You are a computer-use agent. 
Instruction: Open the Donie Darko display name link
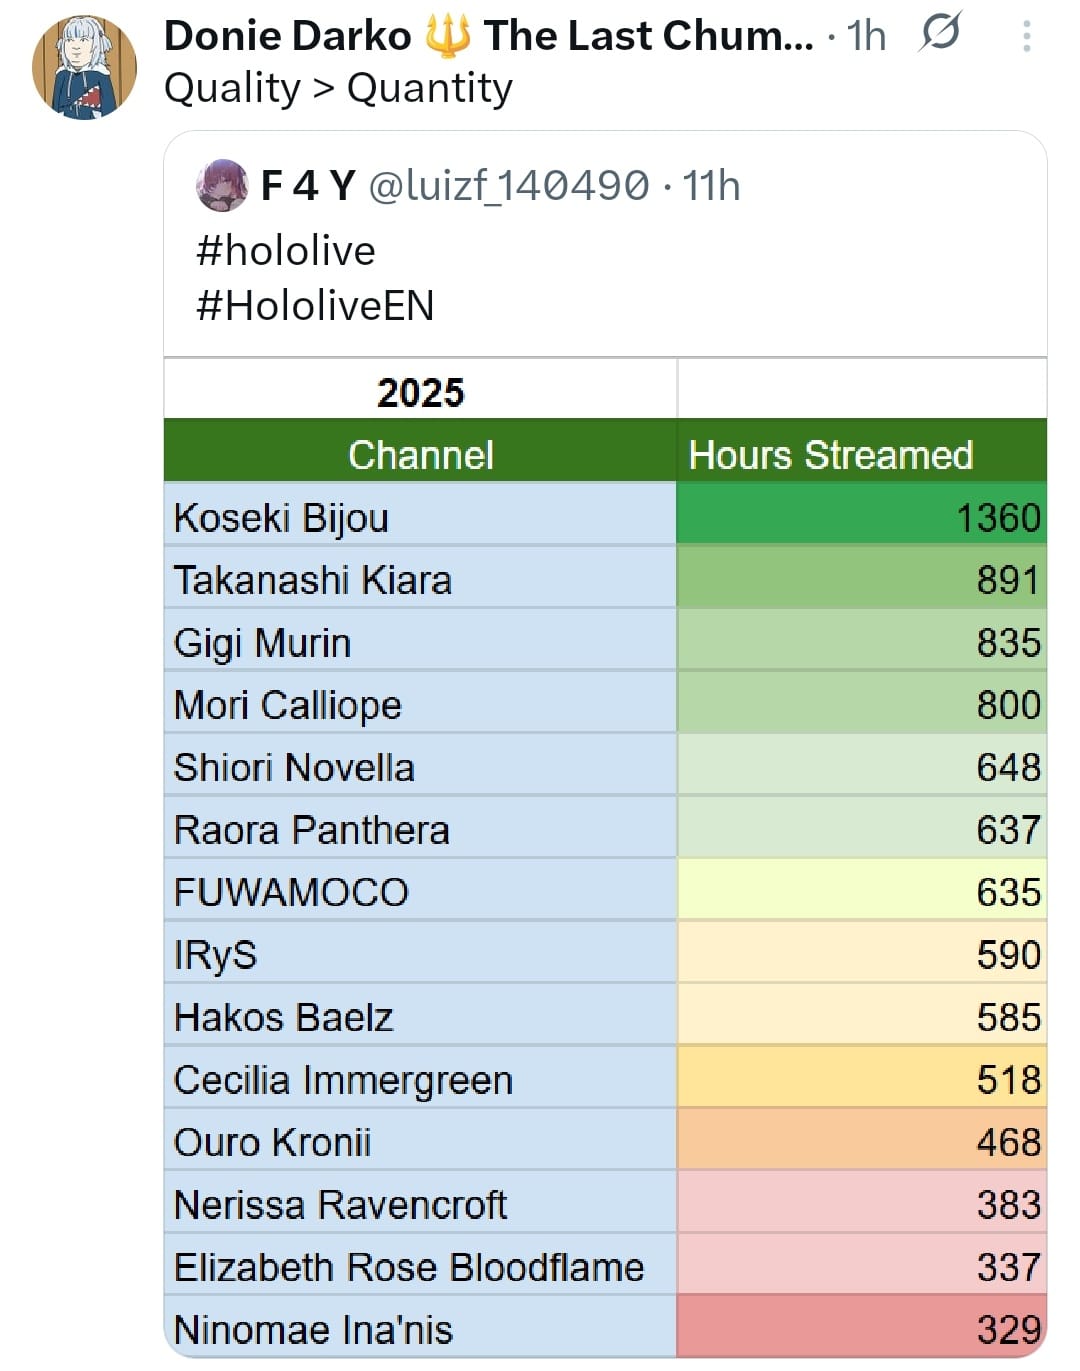(287, 36)
